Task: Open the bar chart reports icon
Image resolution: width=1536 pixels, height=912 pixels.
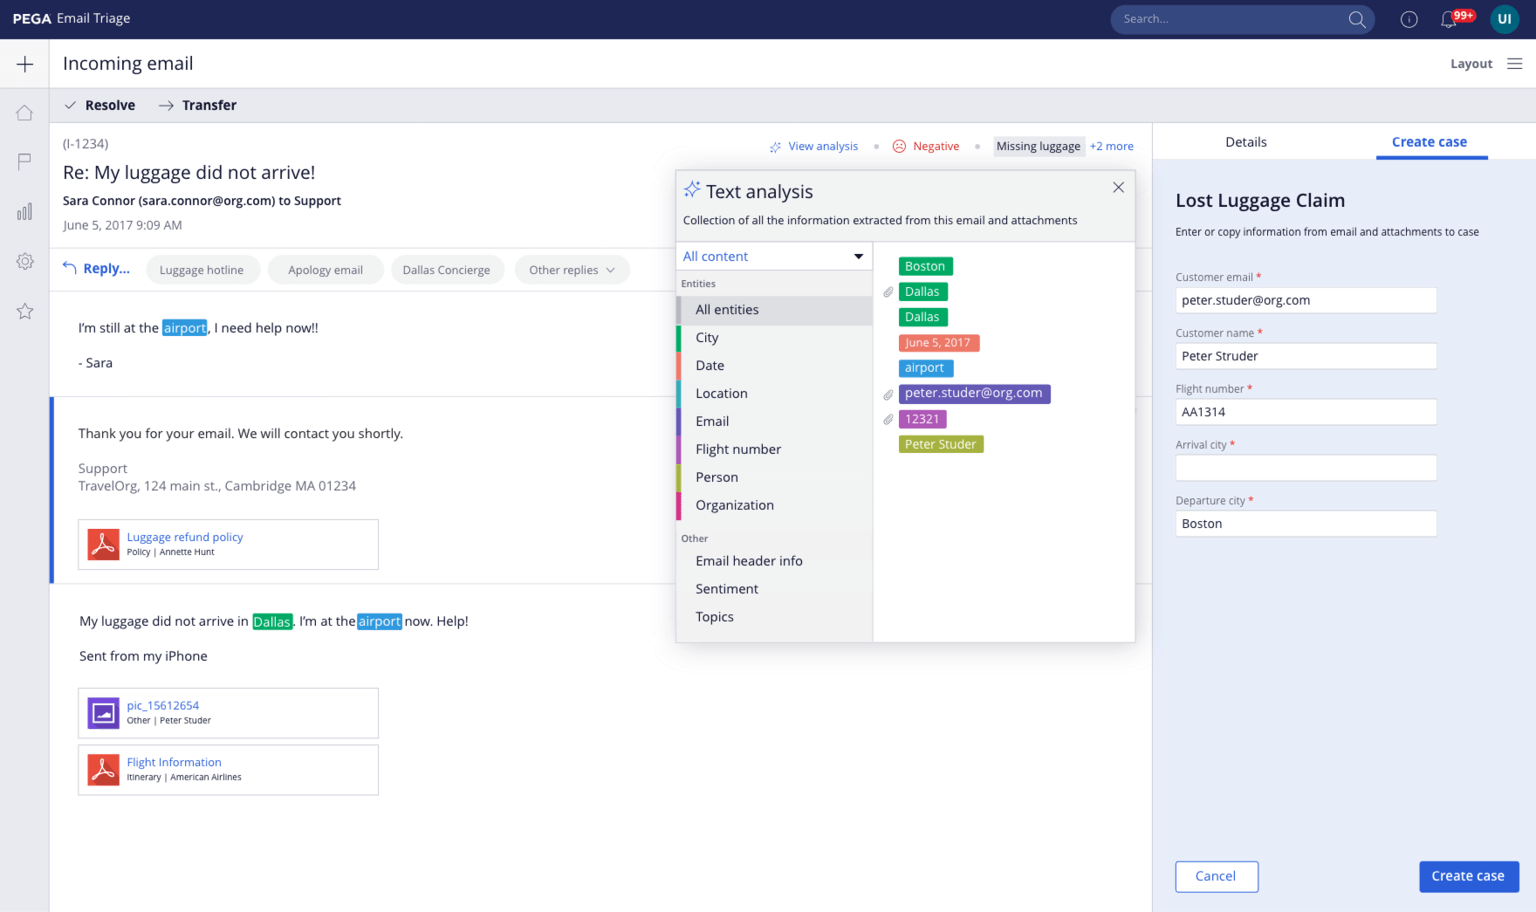Action: [25, 212]
